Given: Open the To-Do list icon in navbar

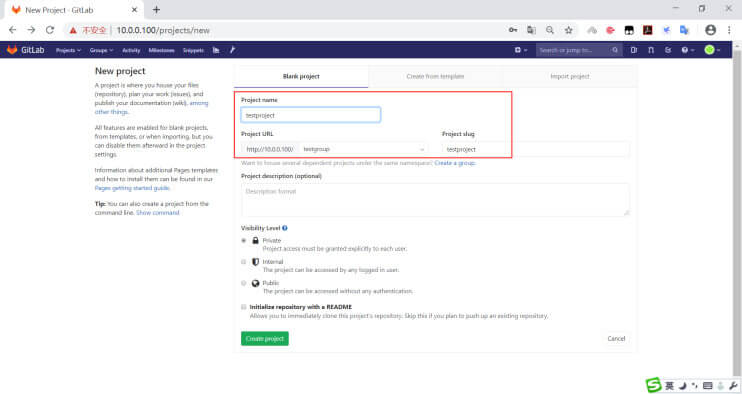Looking at the screenshot, I should point(668,50).
